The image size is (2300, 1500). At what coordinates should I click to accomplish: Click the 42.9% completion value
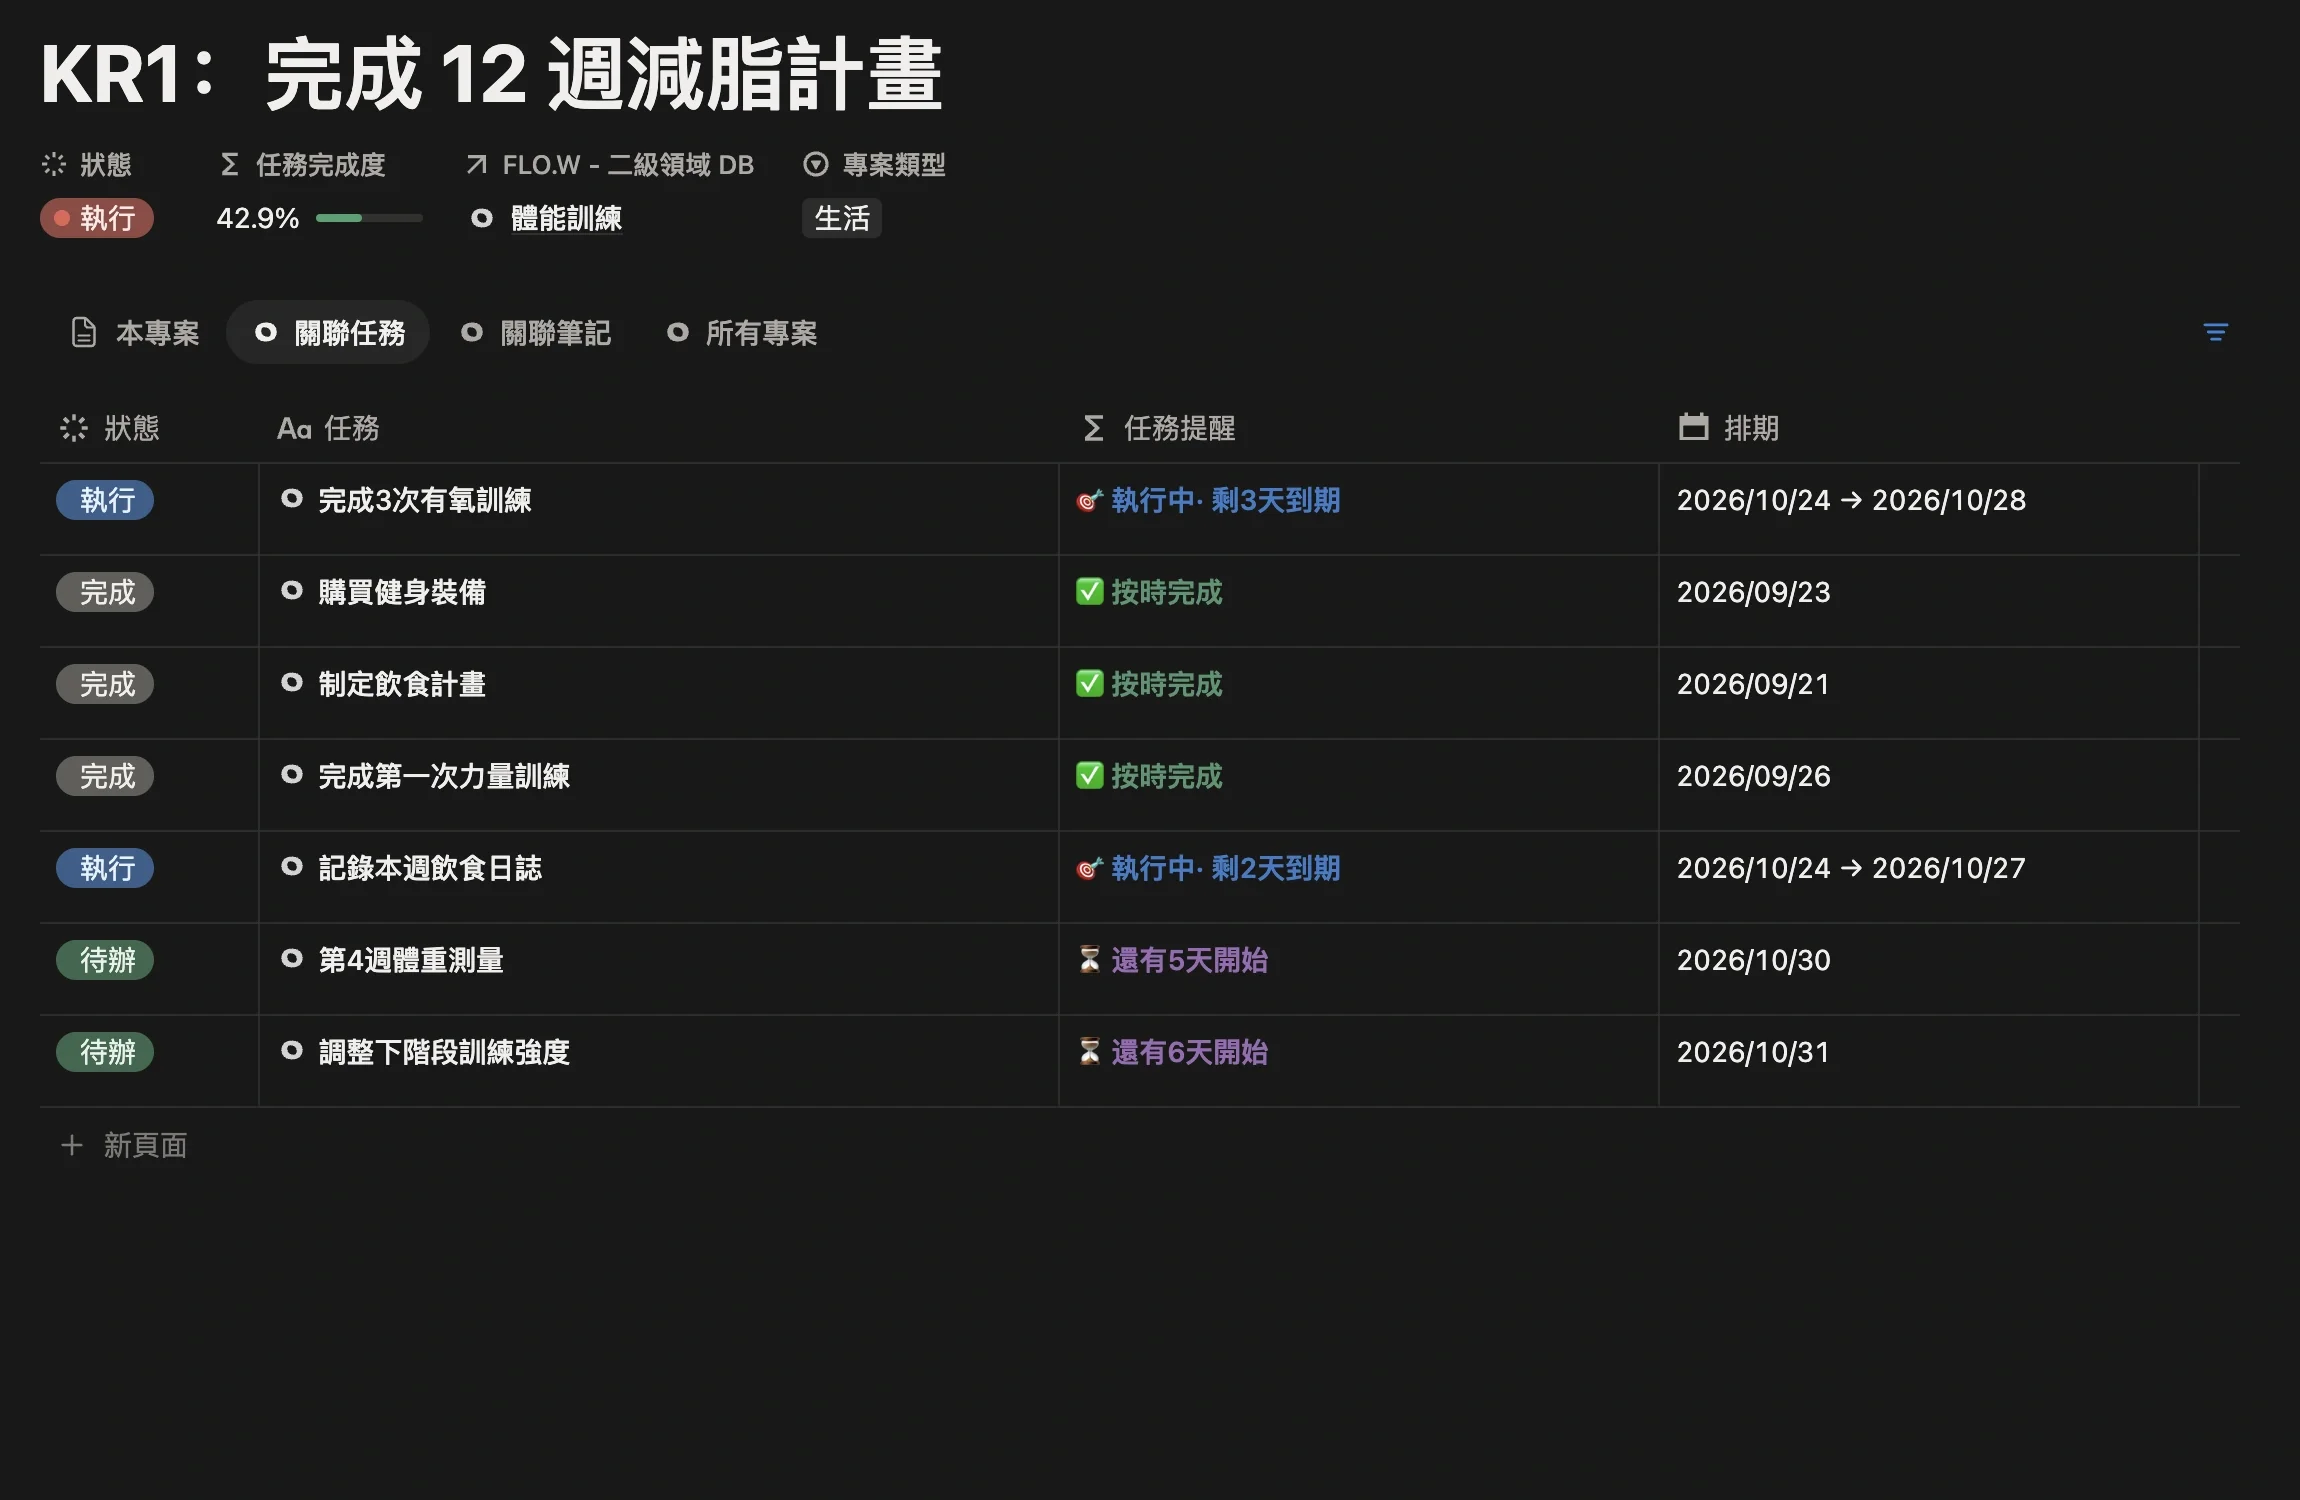[258, 218]
